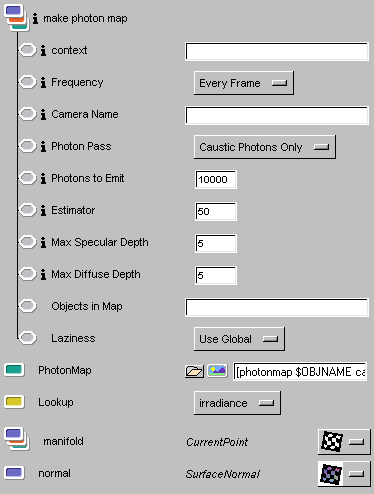Click the Max Diffuse Depth label
The width and height of the screenshot is (374, 494).
tap(96, 275)
